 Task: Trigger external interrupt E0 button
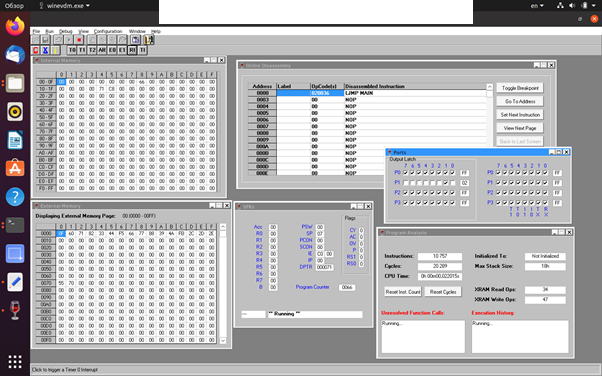click(112, 50)
